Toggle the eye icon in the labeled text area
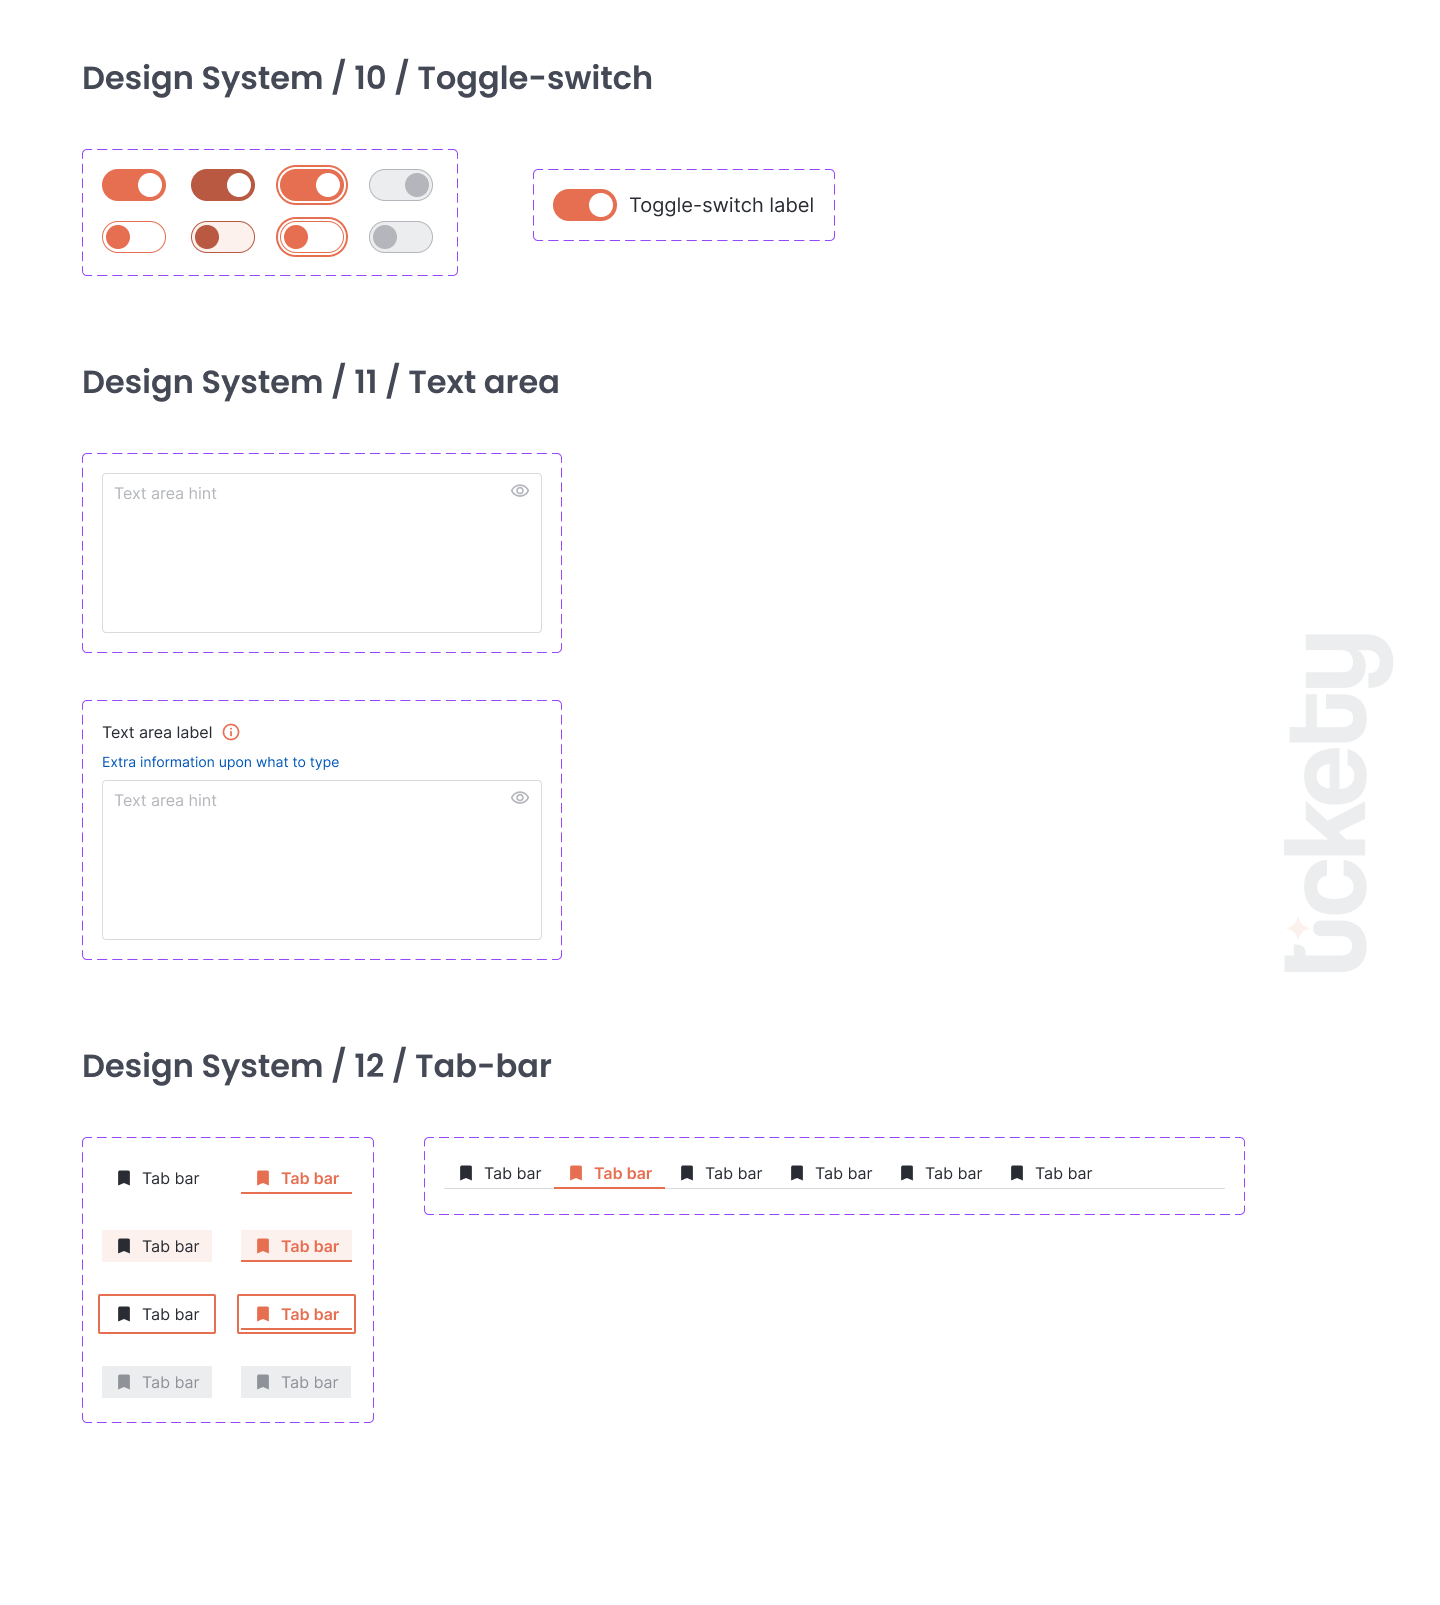The width and height of the screenshot is (1440, 1605). pos(520,798)
